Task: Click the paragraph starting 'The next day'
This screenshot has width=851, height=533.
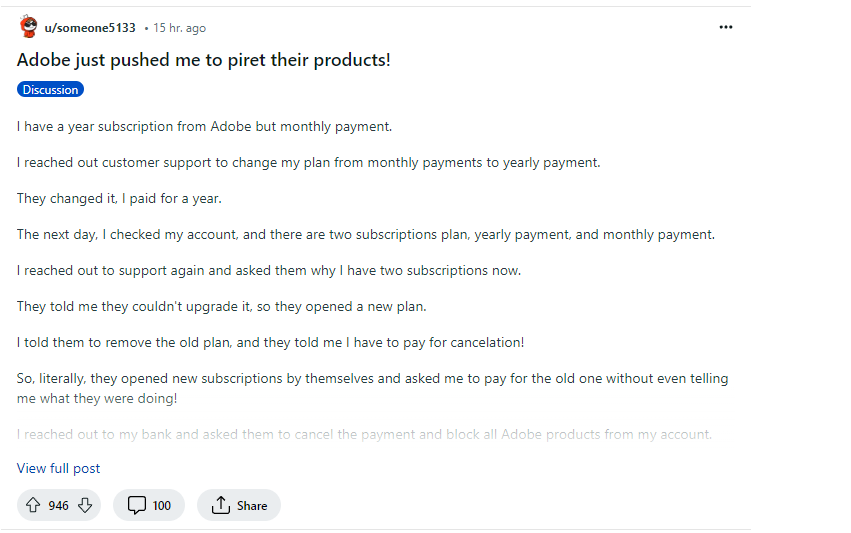Action: pyautogui.click(x=366, y=234)
